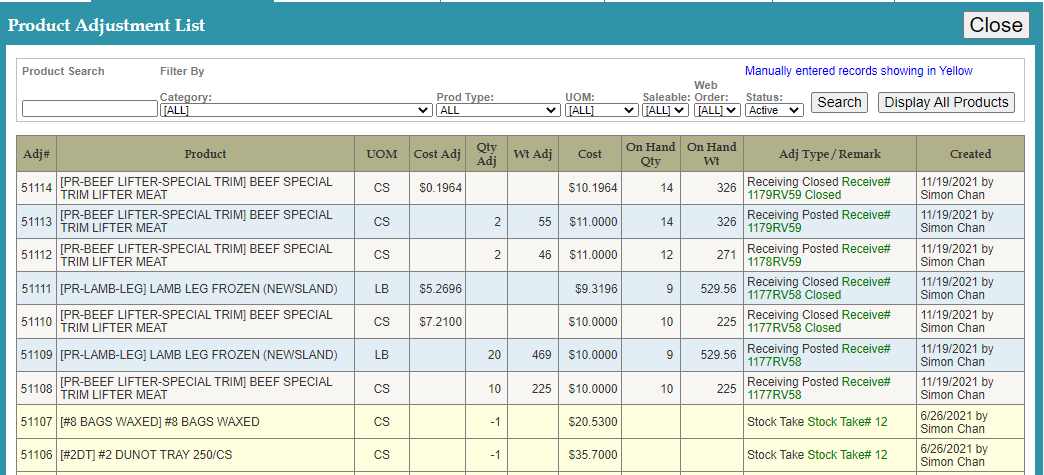Open Receive# 1177RV58 link in row 51109
The width and height of the screenshot is (1044, 475).
(819, 355)
